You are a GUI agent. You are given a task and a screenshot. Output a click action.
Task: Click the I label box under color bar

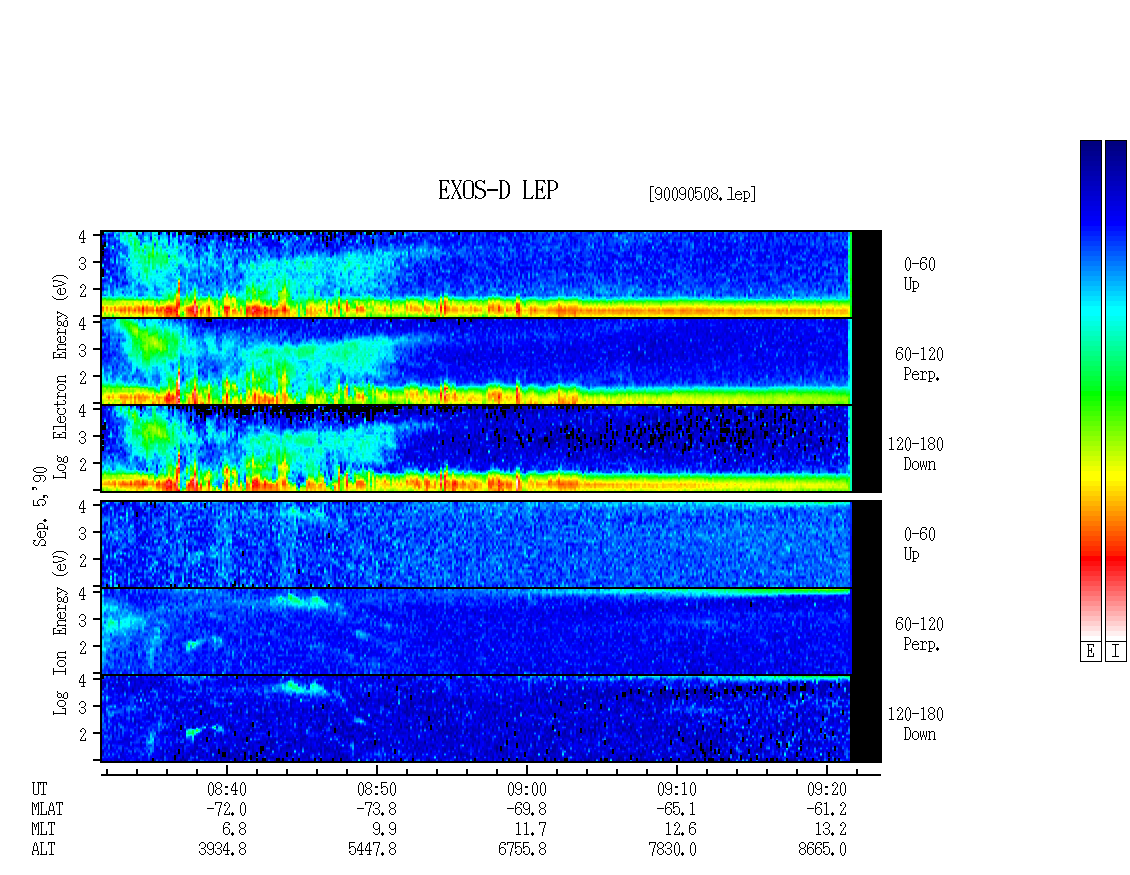click(x=1116, y=651)
